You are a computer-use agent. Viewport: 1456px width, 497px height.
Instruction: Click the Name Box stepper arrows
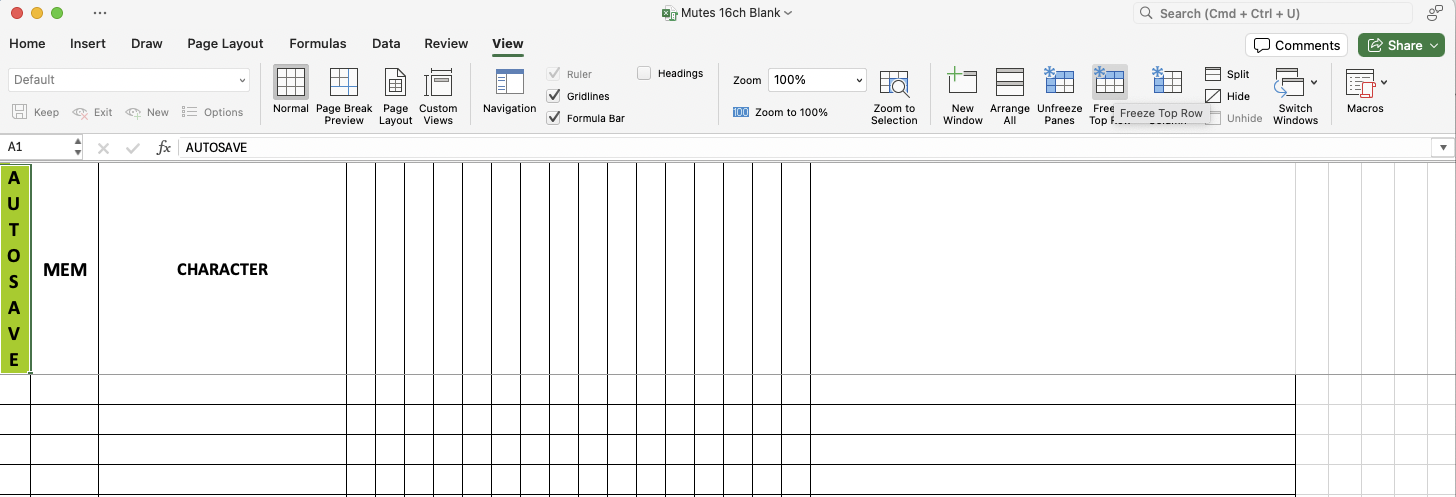78,147
